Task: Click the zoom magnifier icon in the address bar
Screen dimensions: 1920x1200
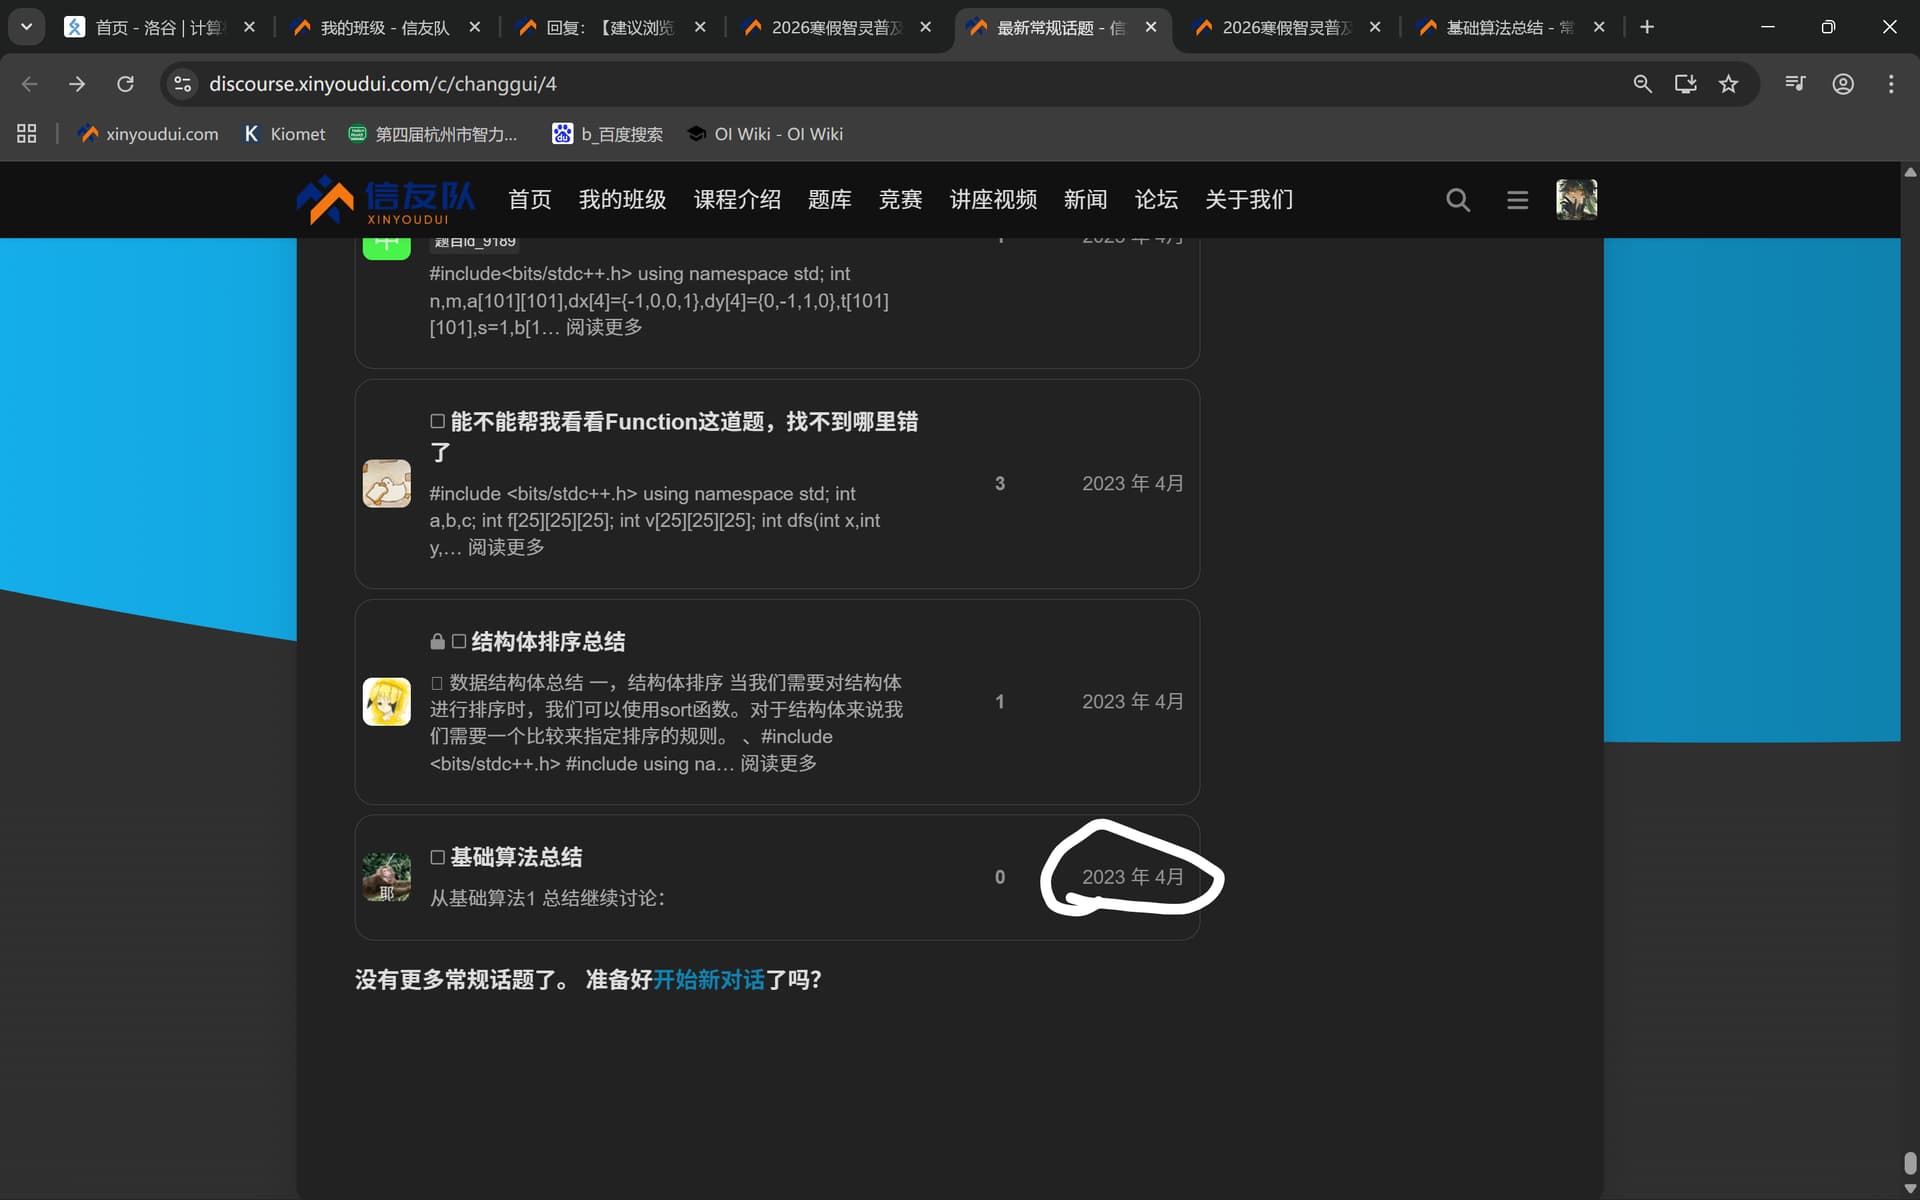Action: [1643, 84]
